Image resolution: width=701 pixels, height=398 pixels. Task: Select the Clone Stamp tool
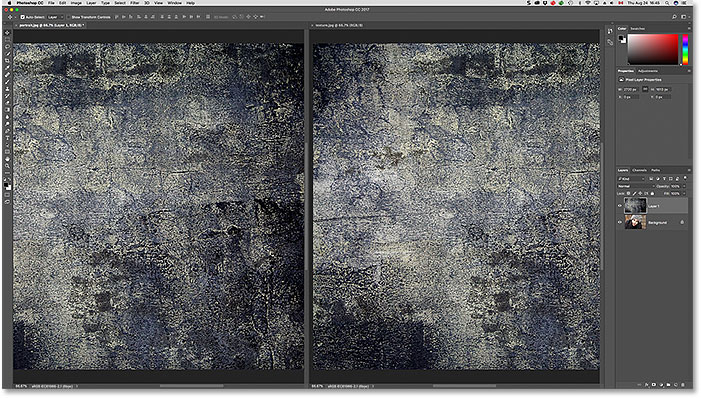coord(7,89)
